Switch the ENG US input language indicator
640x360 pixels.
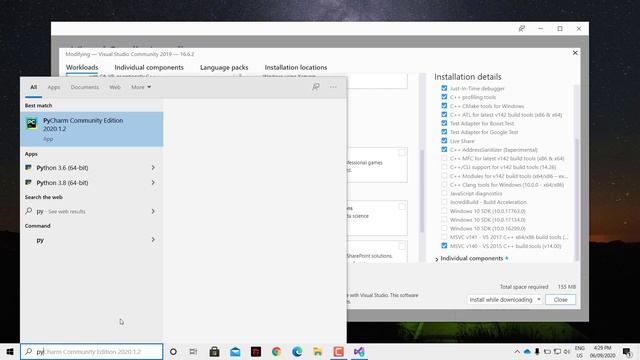[580, 351]
